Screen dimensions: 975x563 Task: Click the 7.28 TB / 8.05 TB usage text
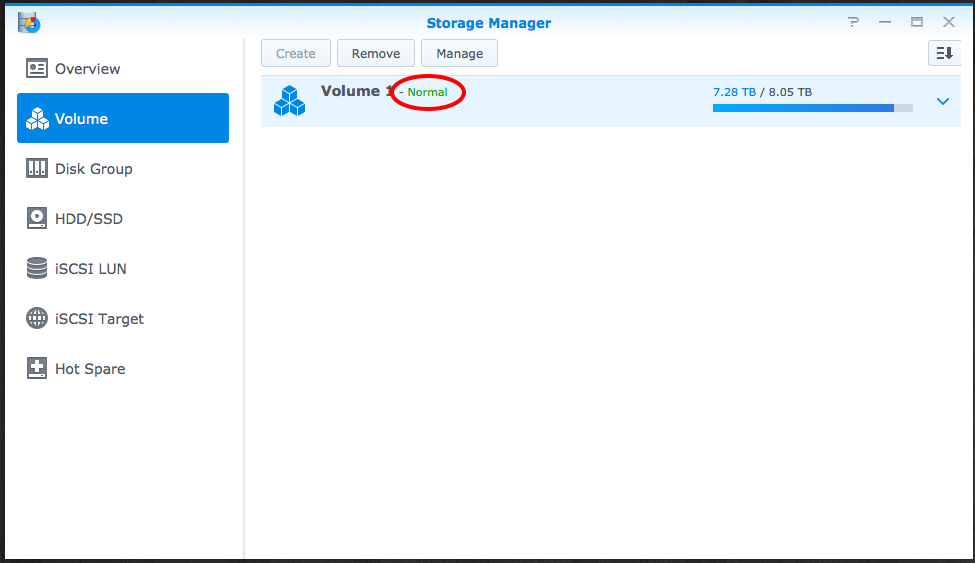pyautogui.click(x=762, y=92)
